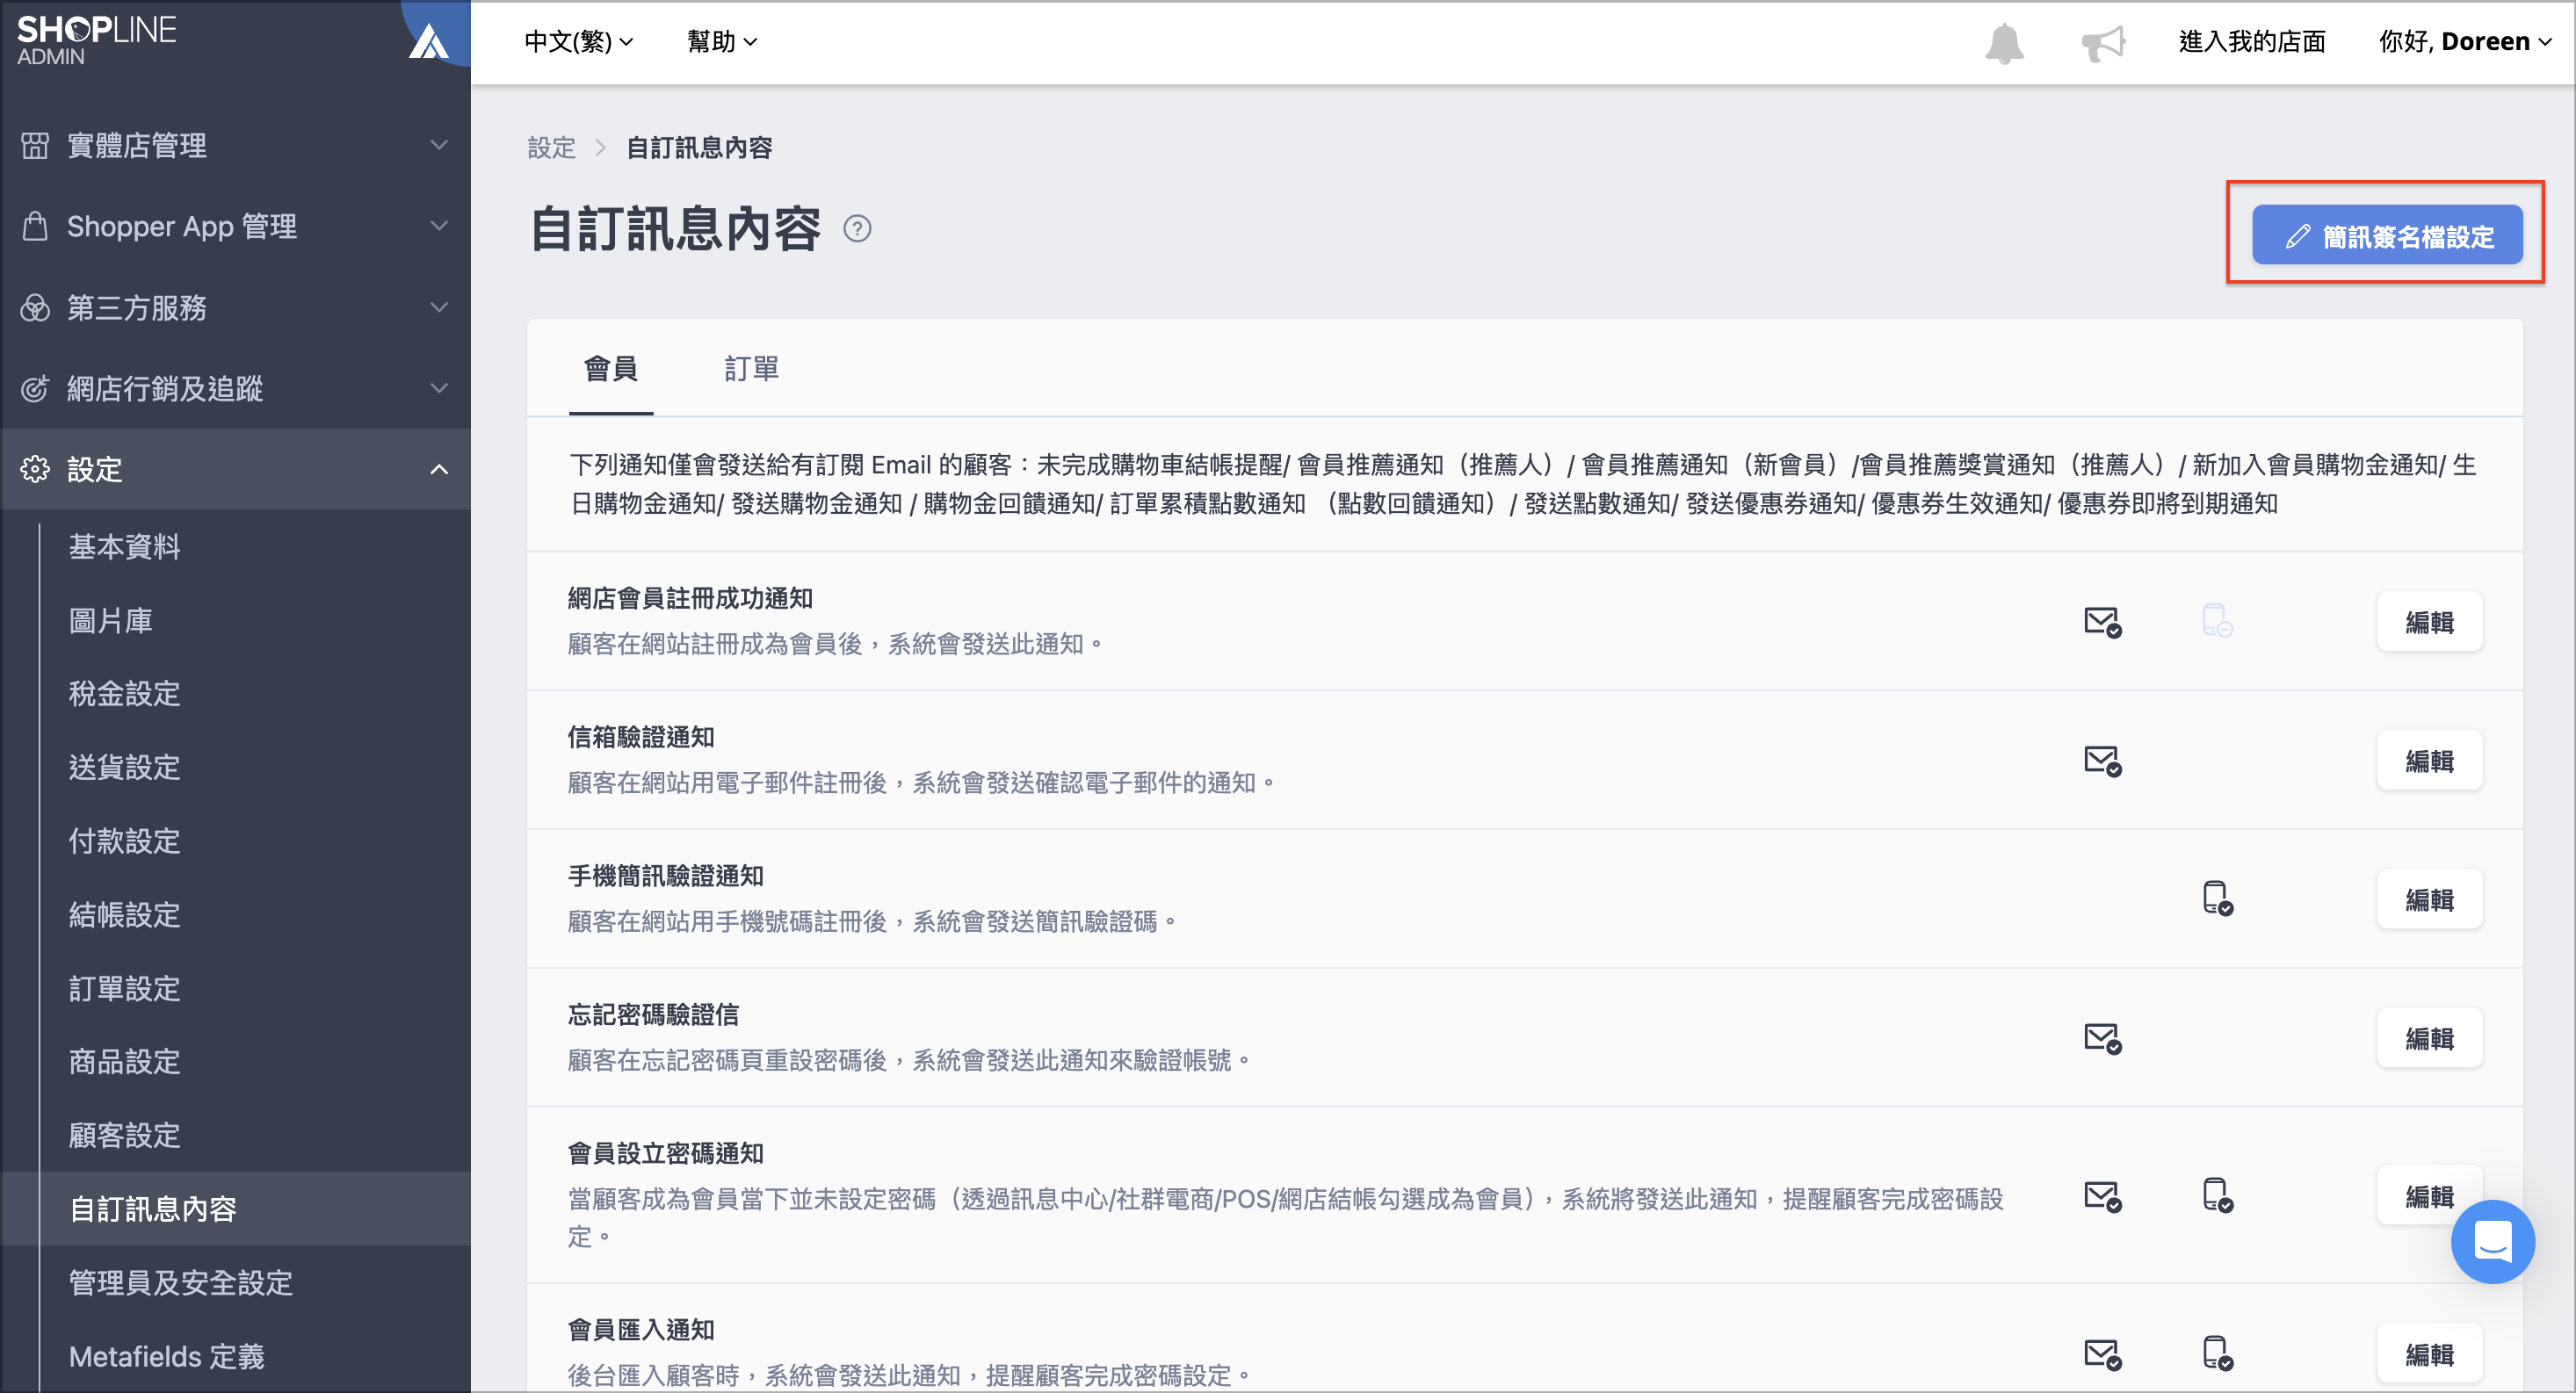Click email icon for 會員匯入通知

coord(2102,1354)
